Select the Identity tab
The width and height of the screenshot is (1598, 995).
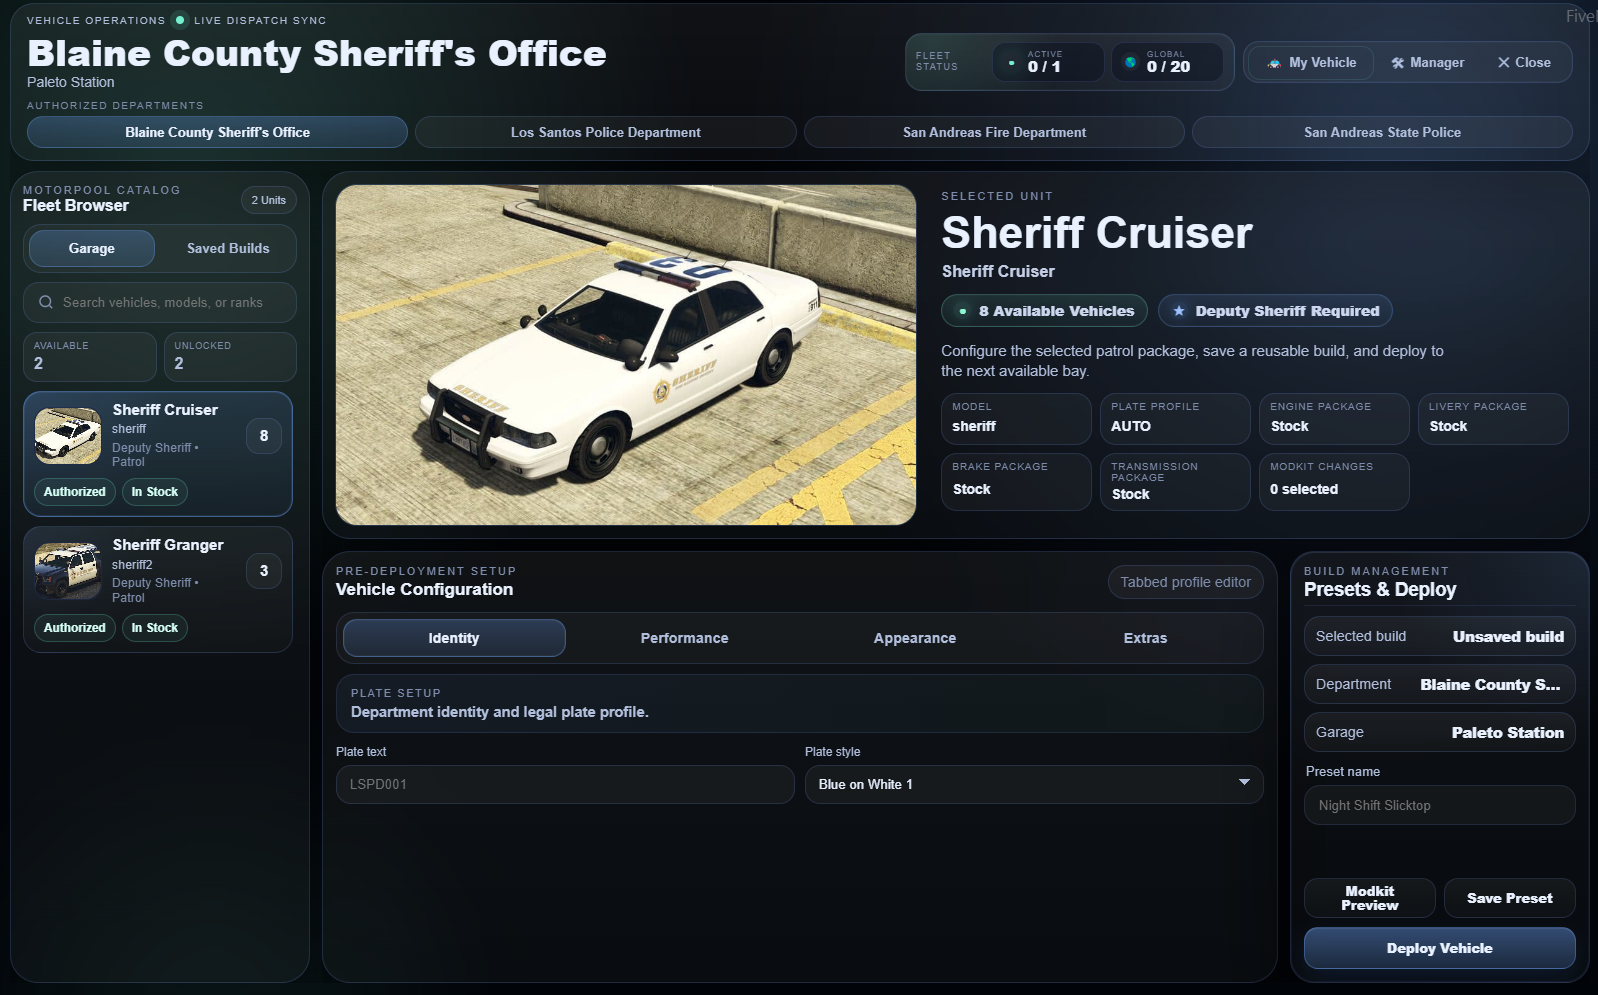click(454, 638)
